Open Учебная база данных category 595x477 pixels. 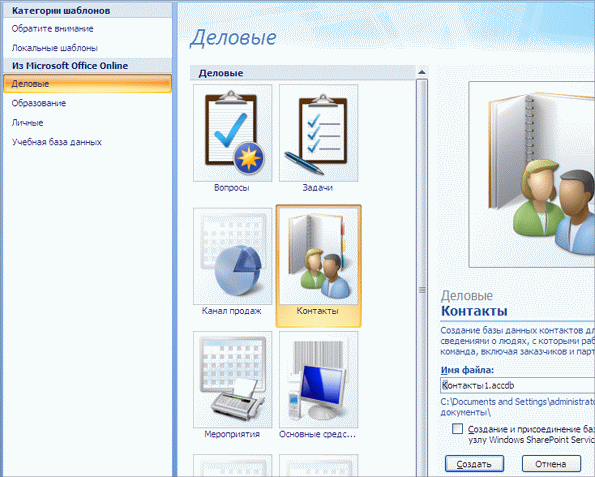[x=57, y=142]
